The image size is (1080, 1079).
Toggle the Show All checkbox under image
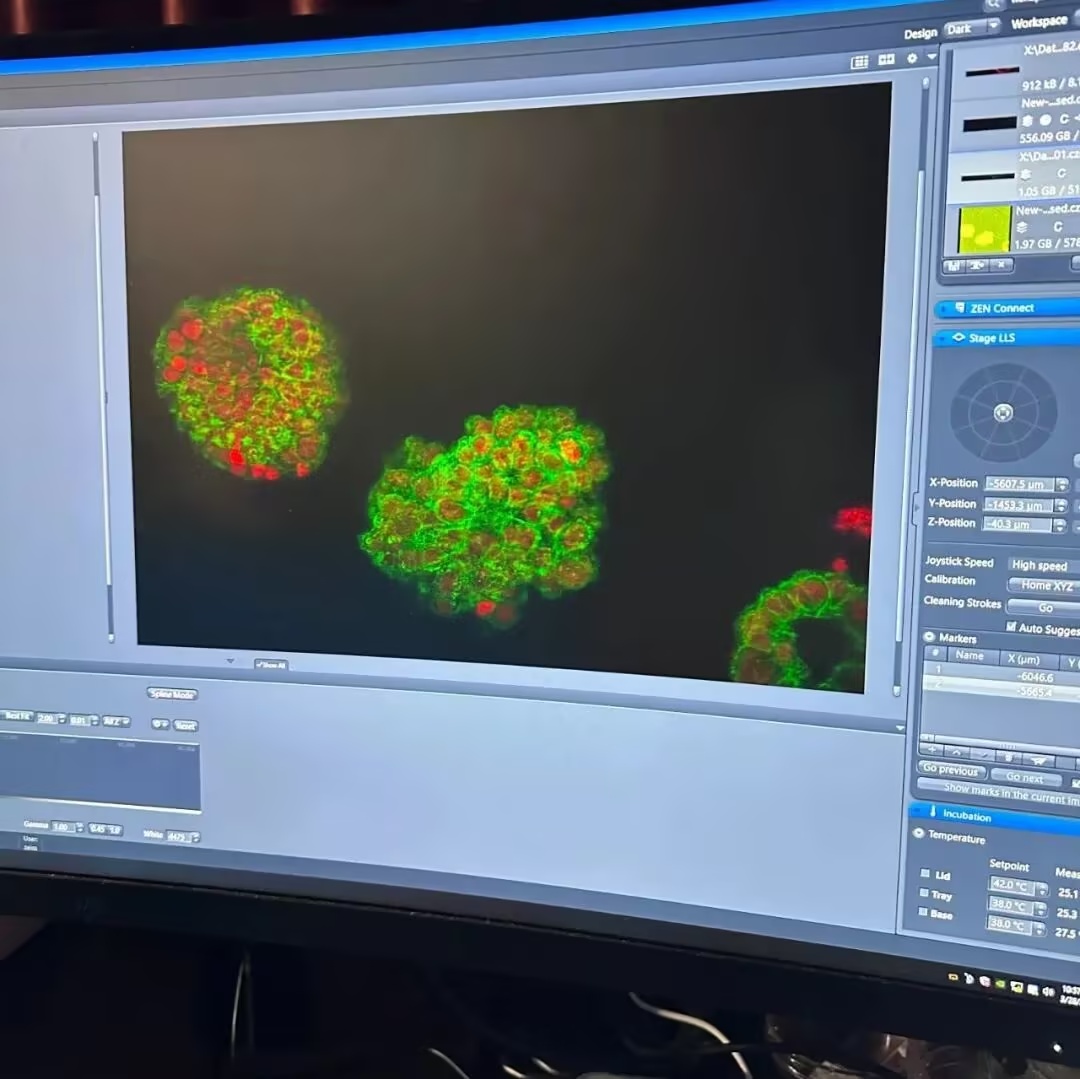(x=271, y=664)
